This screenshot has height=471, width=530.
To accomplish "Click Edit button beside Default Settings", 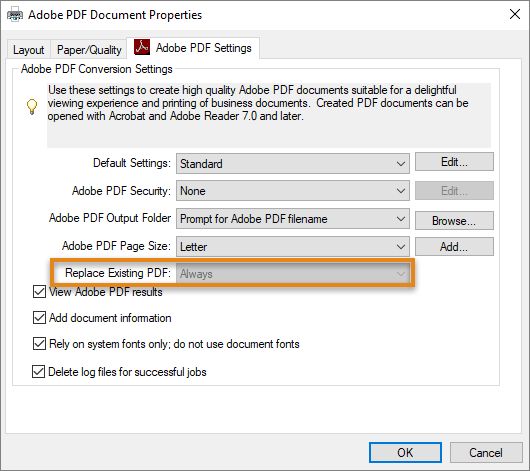I will point(454,162).
